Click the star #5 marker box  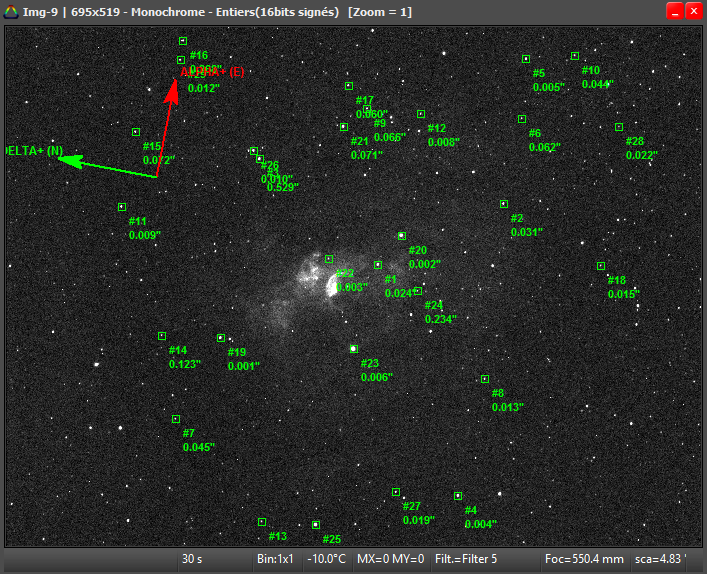pos(526,59)
